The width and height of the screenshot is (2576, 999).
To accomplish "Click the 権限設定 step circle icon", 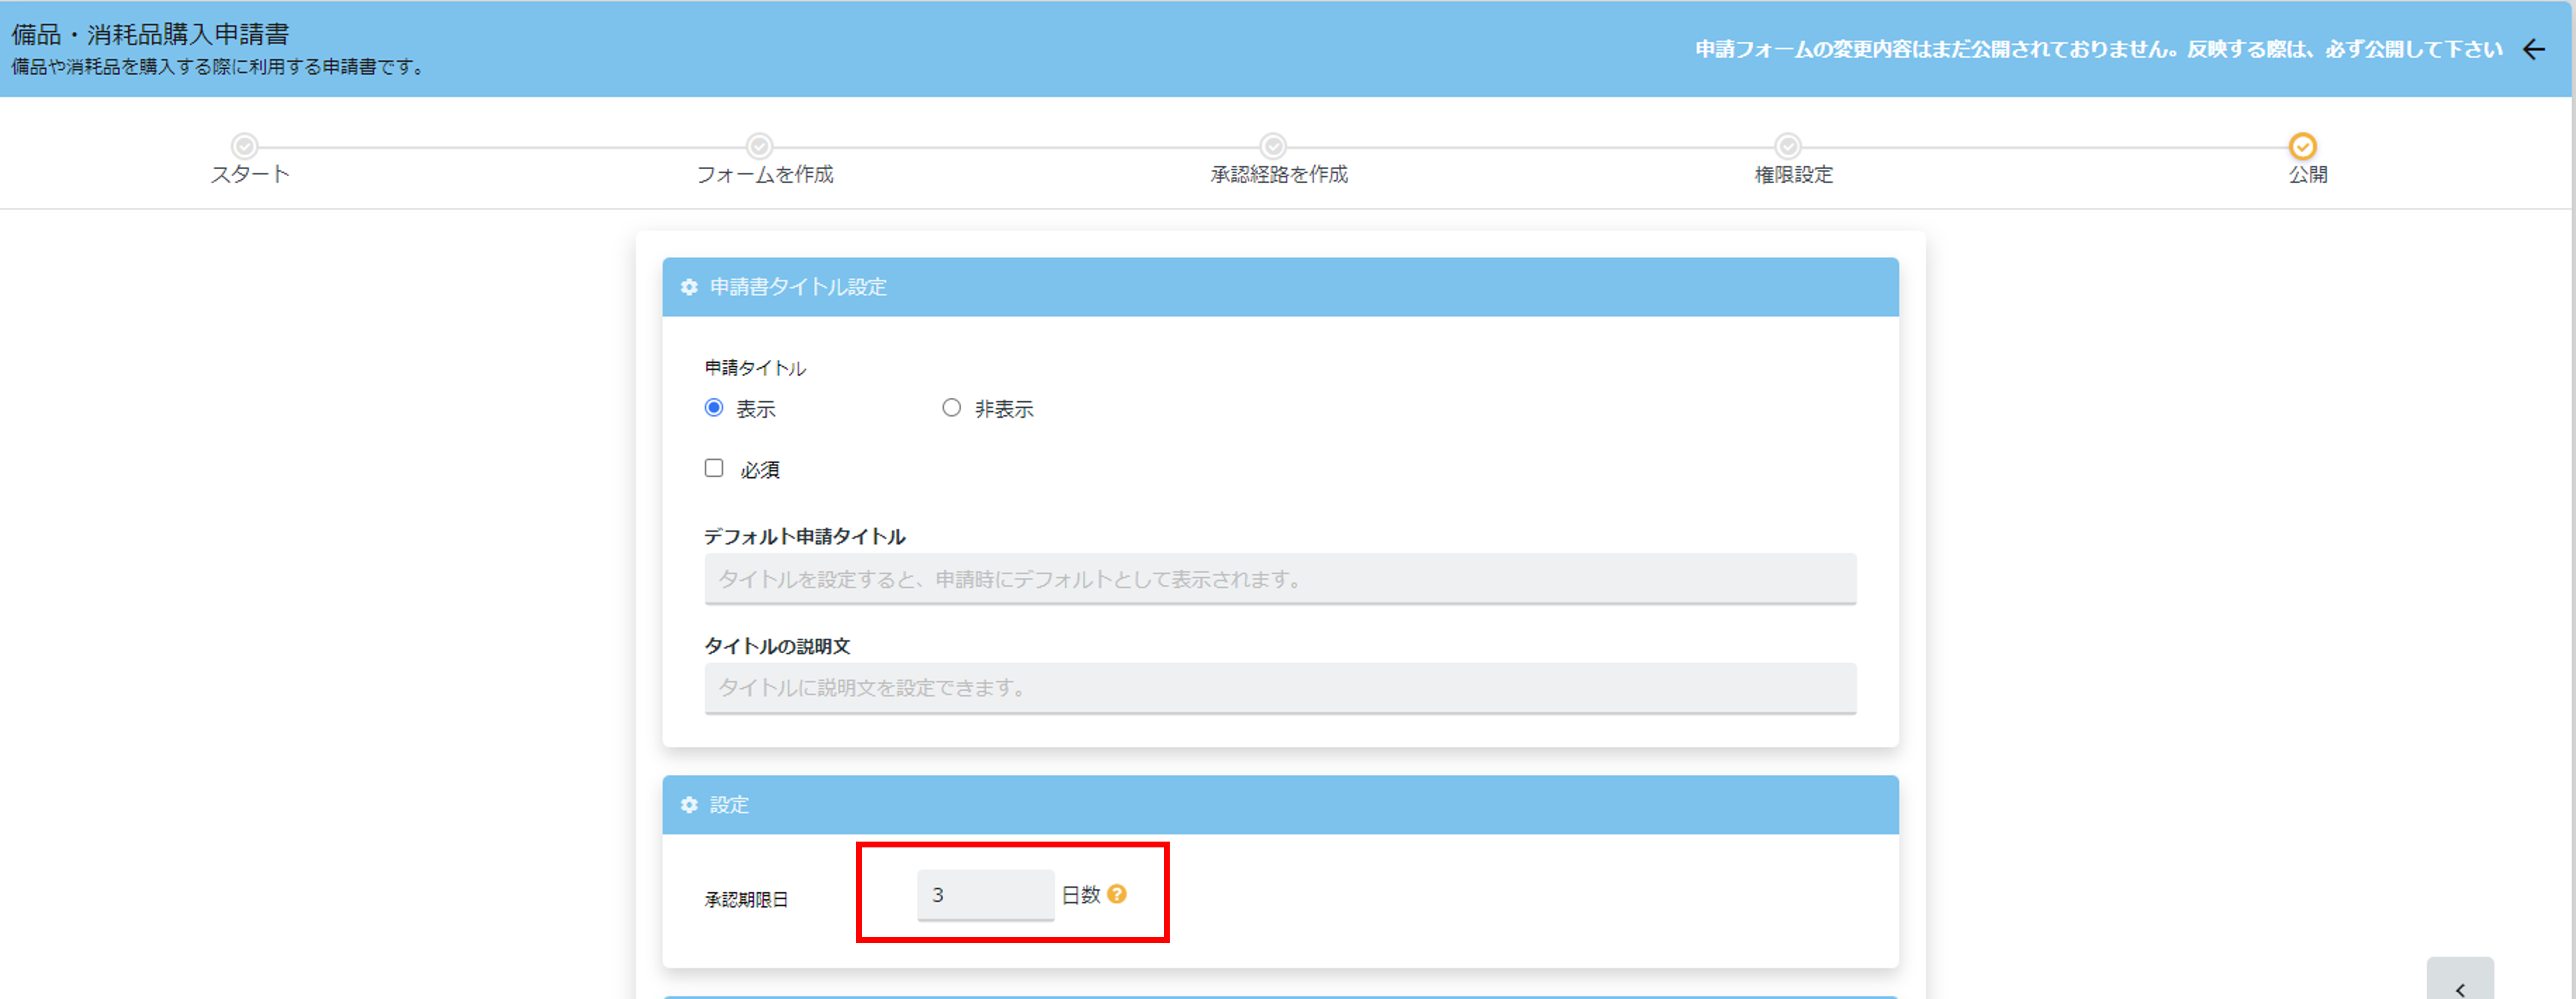I will pyautogui.click(x=1788, y=146).
